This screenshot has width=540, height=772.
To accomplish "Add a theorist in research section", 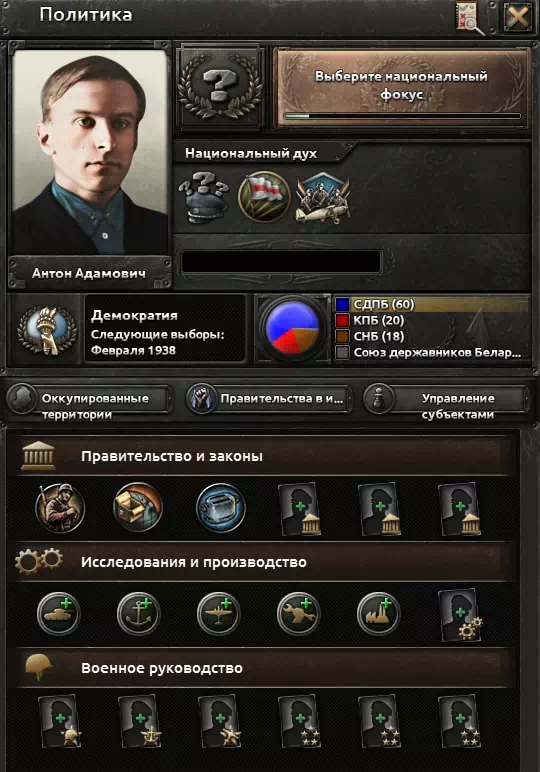I will coord(460,614).
